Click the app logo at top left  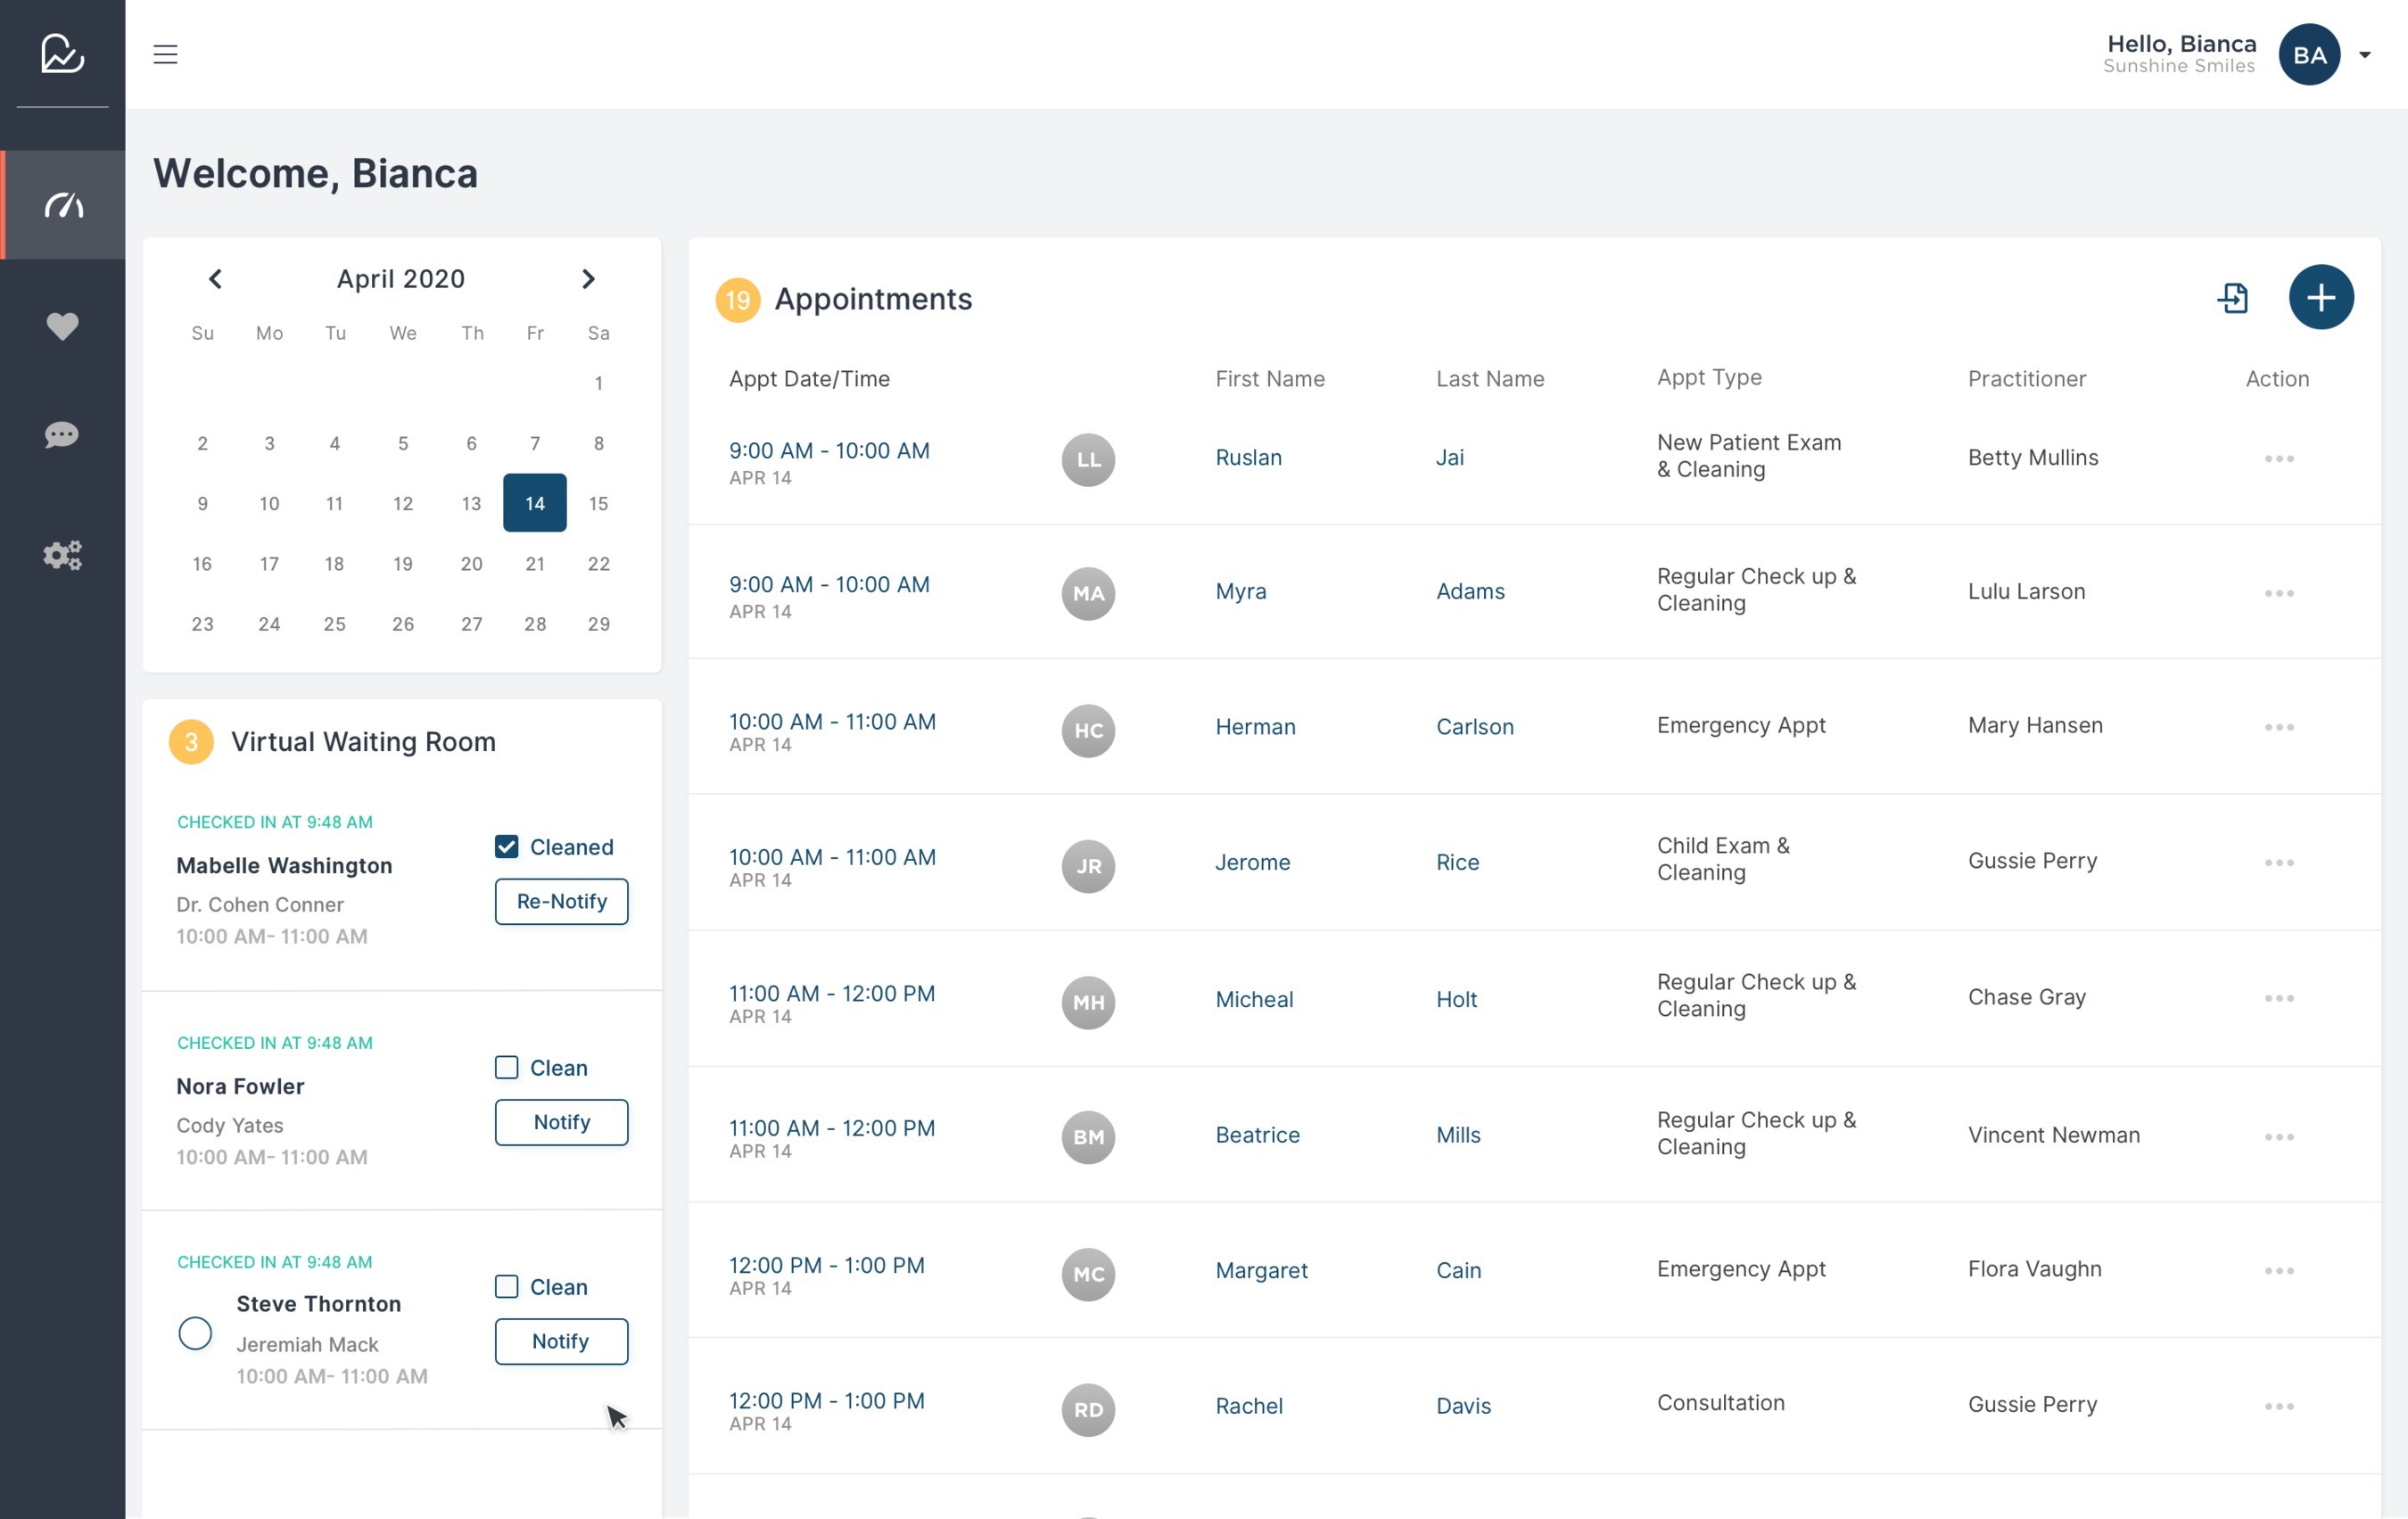tap(62, 53)
